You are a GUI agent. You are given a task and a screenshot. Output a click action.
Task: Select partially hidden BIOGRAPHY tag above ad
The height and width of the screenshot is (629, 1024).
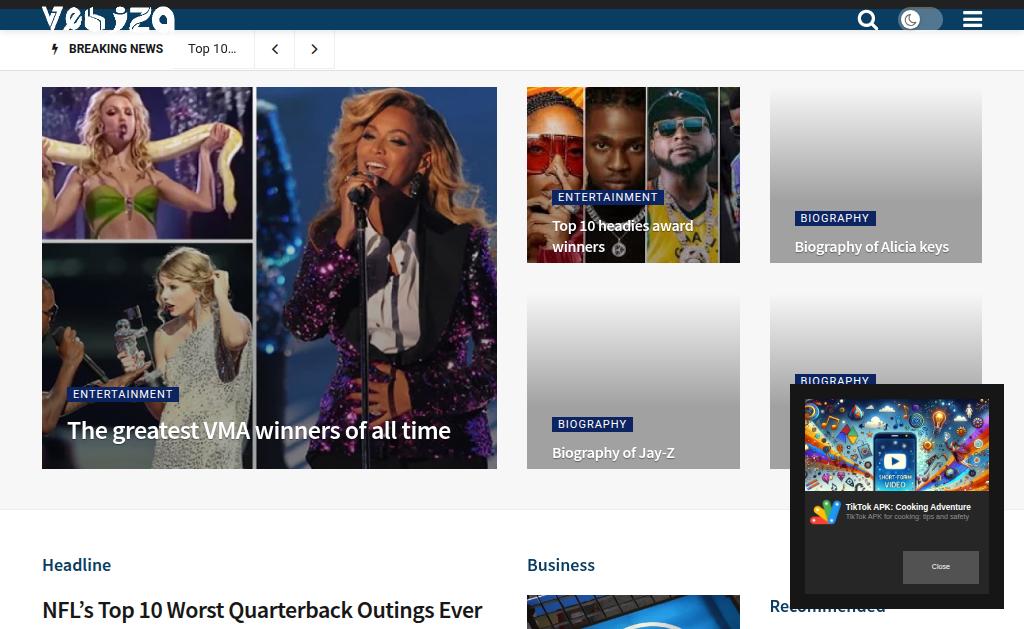point(835,379)
